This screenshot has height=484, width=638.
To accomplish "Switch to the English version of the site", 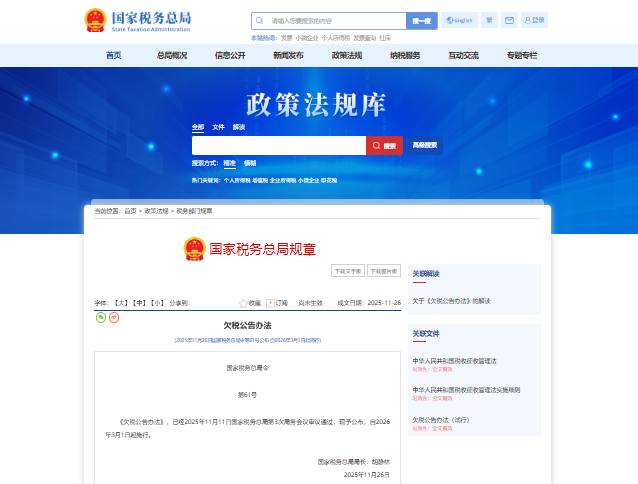I will [459, 20].
